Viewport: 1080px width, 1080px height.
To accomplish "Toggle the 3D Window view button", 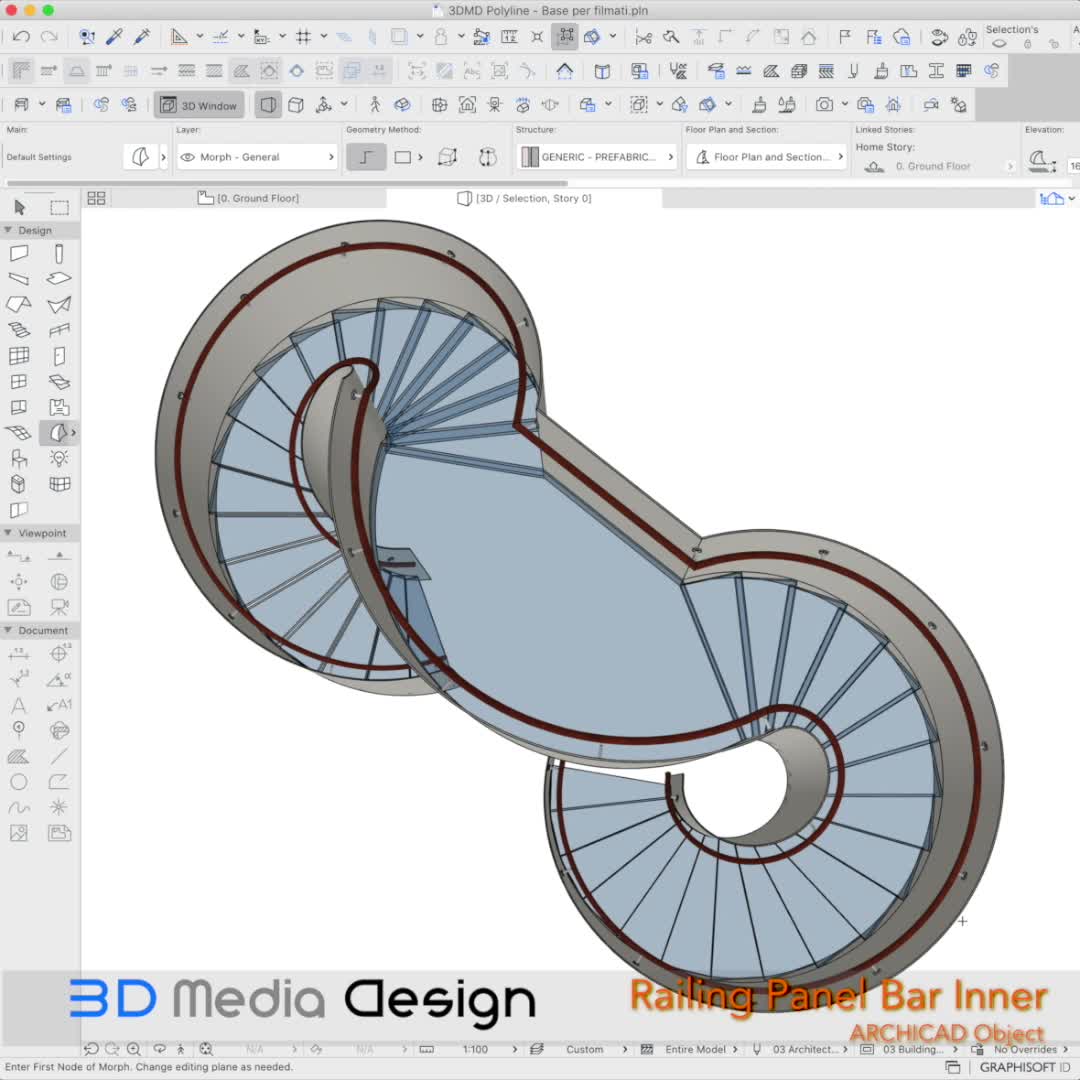I will 199,105.
